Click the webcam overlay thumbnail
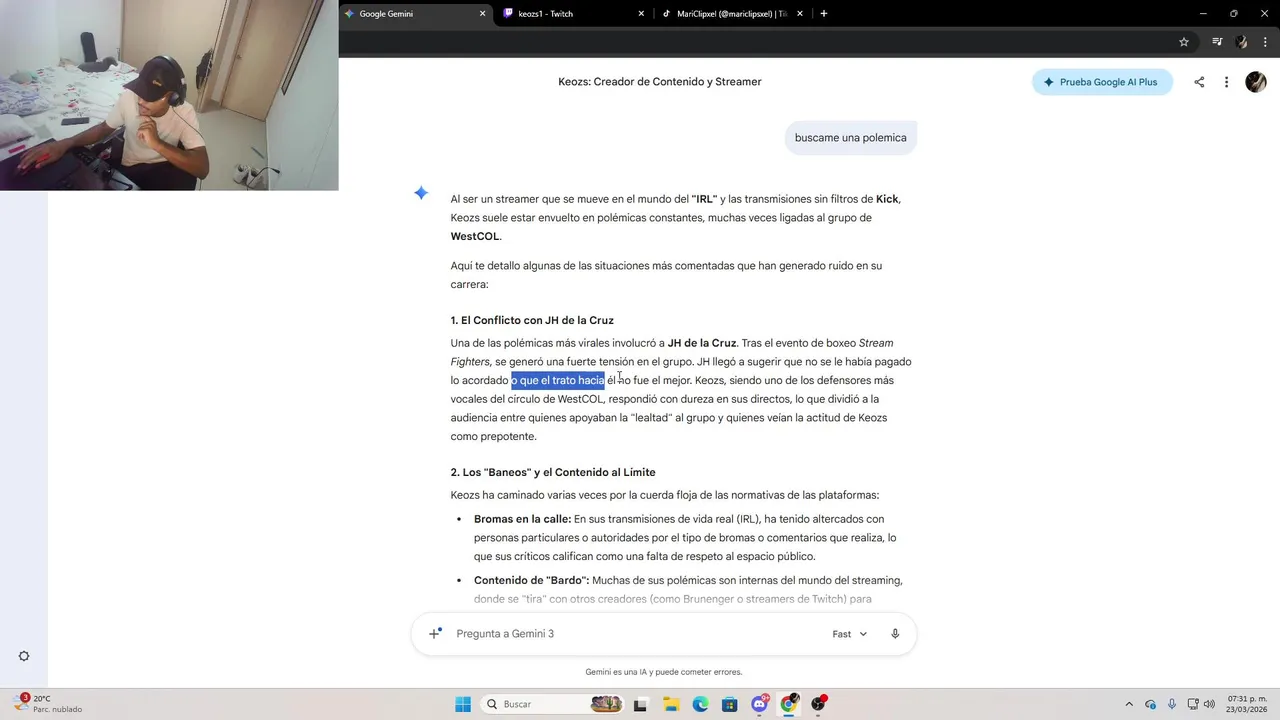This screenshot has width=1280, height=720. coord(169,95)
